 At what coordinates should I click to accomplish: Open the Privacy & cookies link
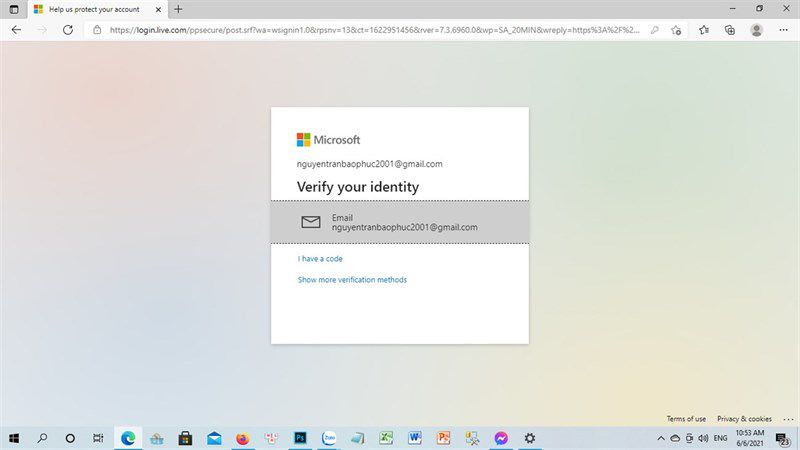click(744, 419)
